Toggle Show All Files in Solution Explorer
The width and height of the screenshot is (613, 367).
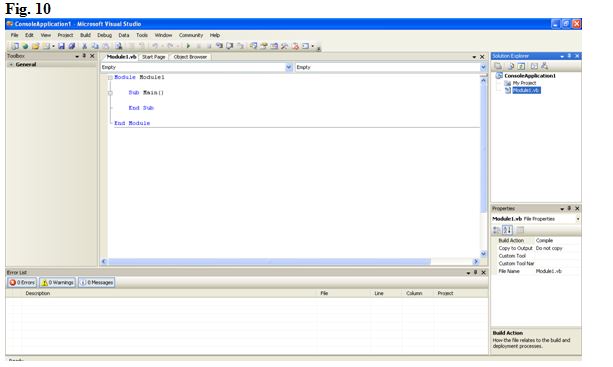[x=511, y=66]
